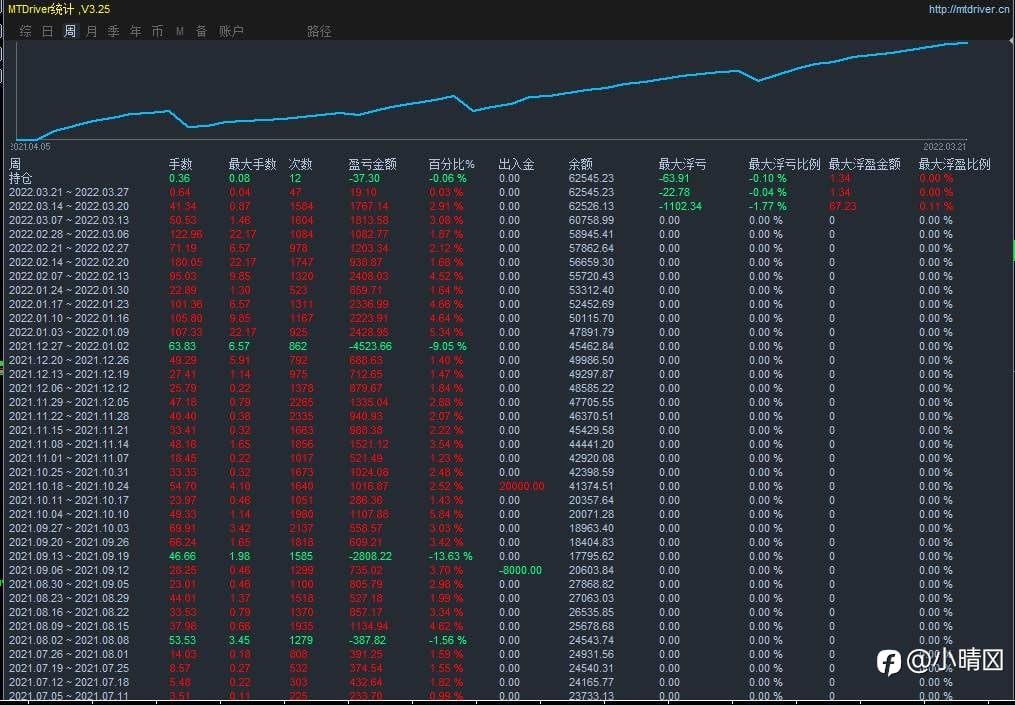Click the loss amount -4523.66

(370, 346)
